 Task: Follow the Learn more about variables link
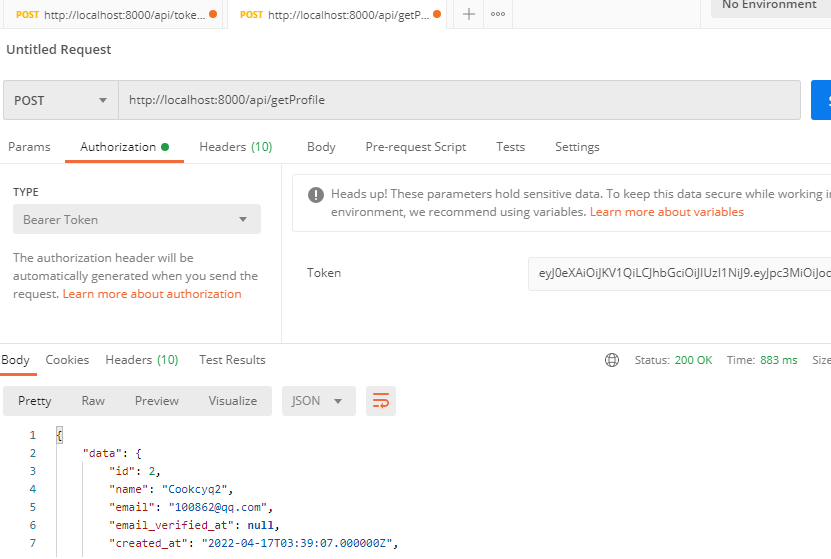[x=667, y=212]
